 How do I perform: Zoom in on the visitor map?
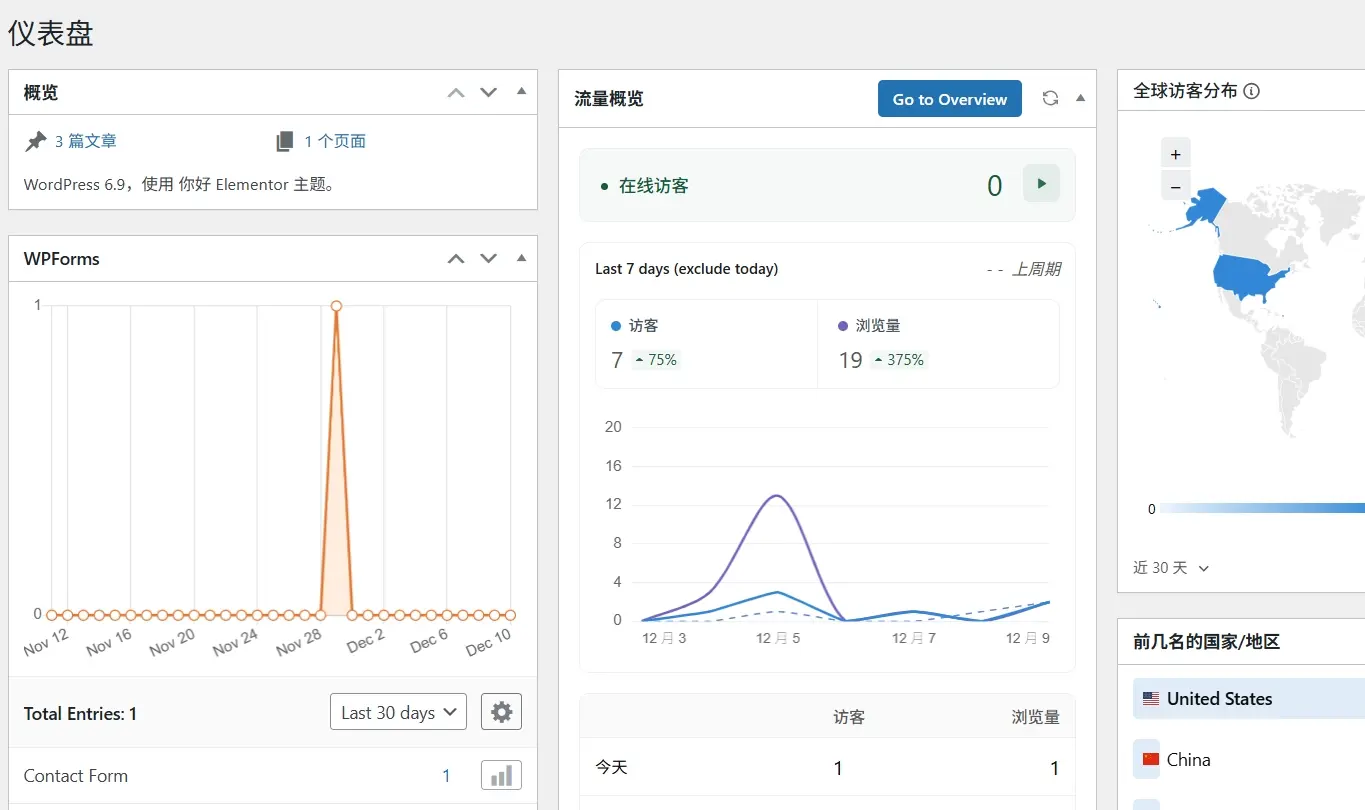click(x=1175, y=154)
